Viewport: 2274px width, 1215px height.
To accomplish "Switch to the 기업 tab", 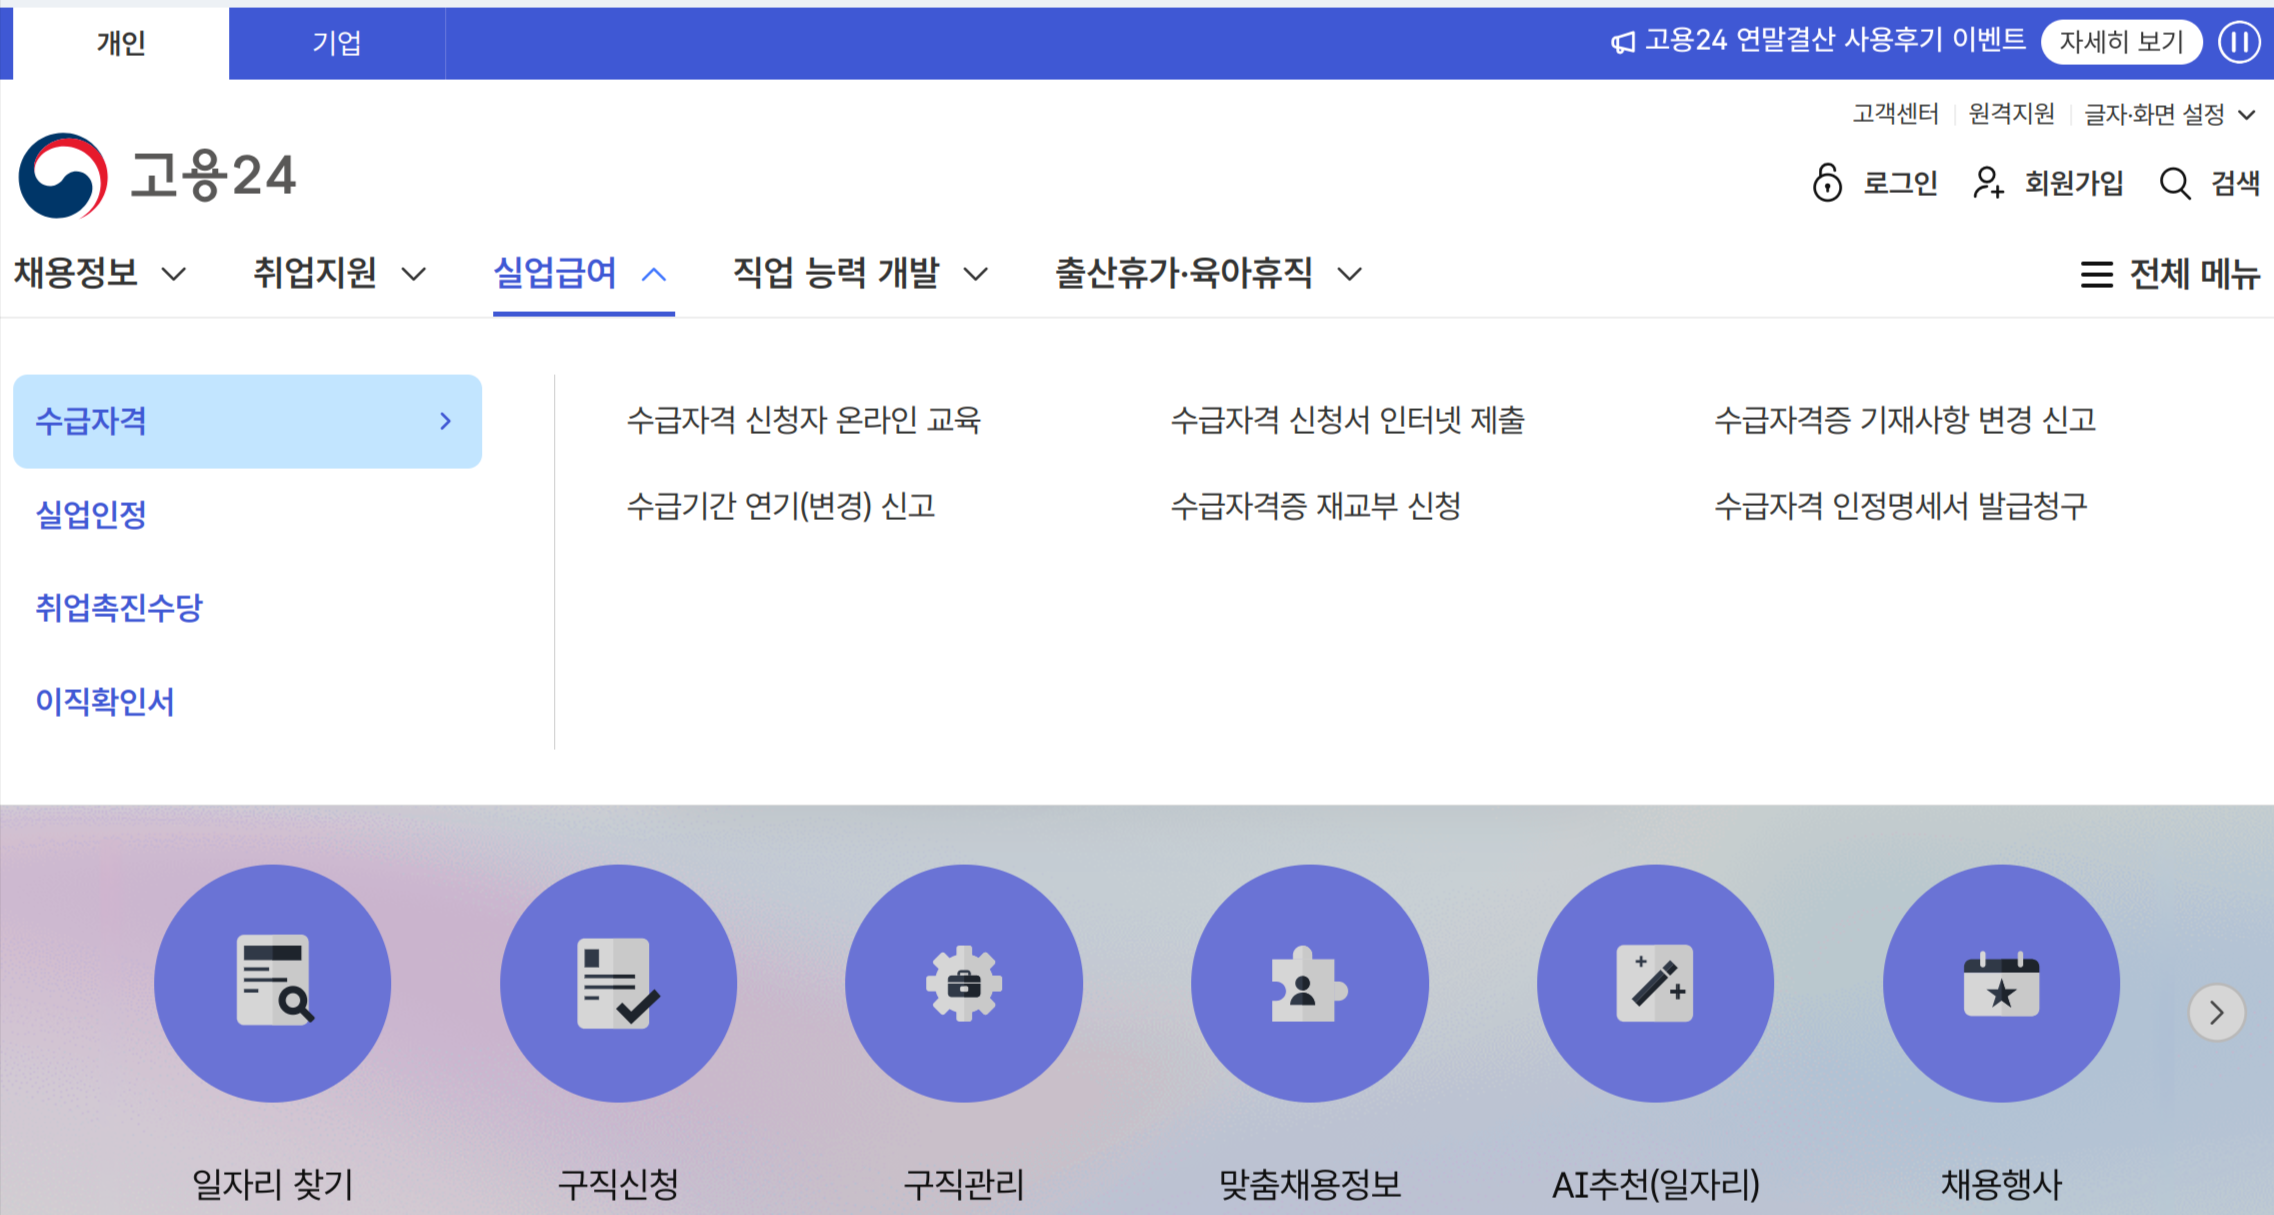I will [x=336, y=43].
